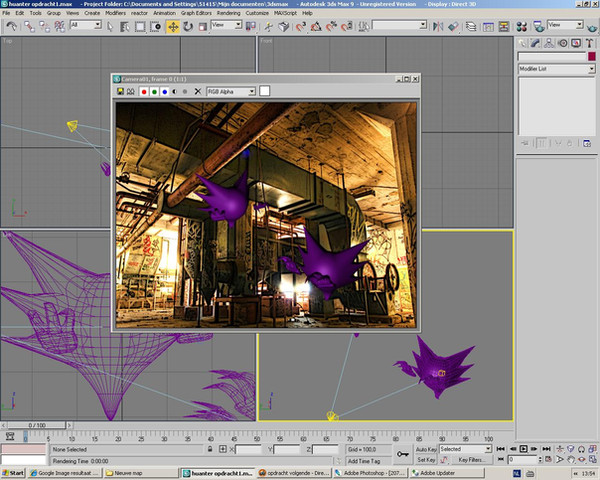Toggle the green channel in render window
This screenshot has width=600, height=480.
pos(154,92)
